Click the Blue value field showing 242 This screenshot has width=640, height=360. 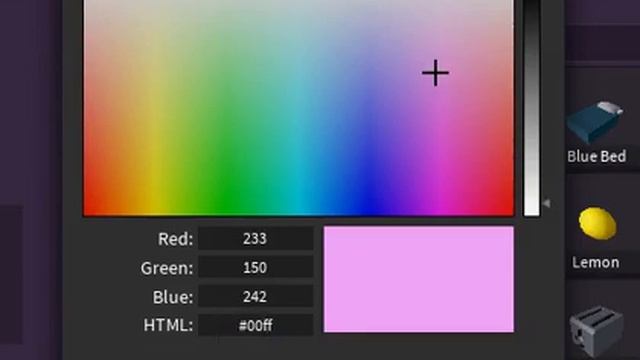click(x=256, y=296)
